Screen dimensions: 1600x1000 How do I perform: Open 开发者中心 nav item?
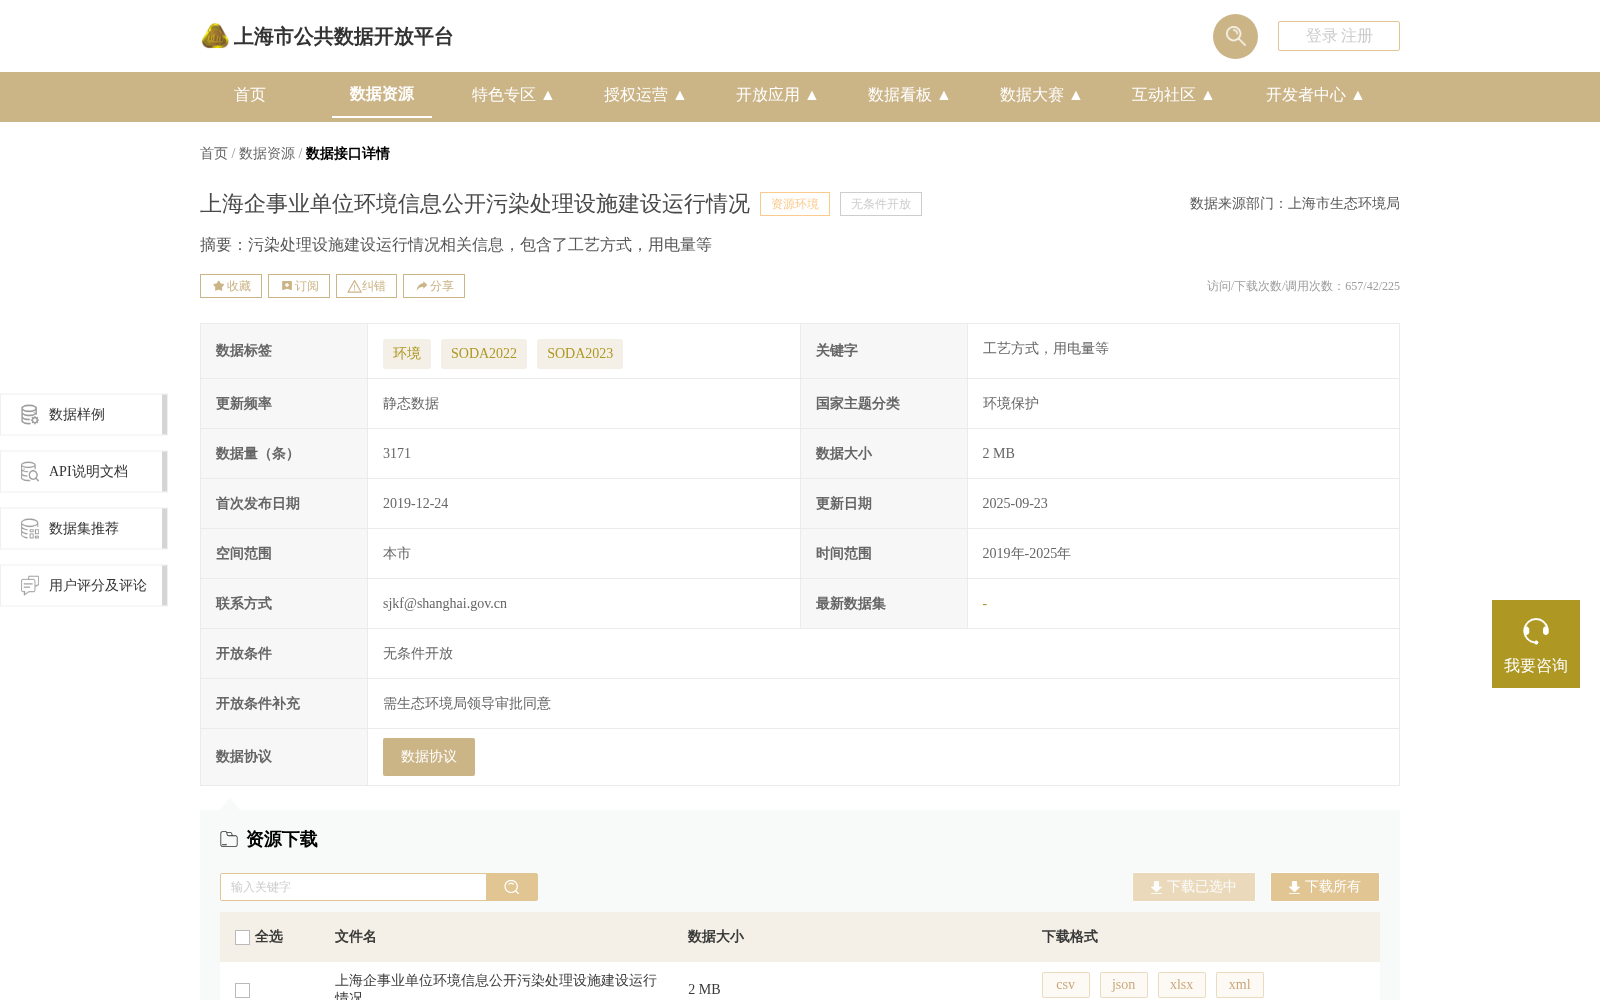[x=1306, y=95]
